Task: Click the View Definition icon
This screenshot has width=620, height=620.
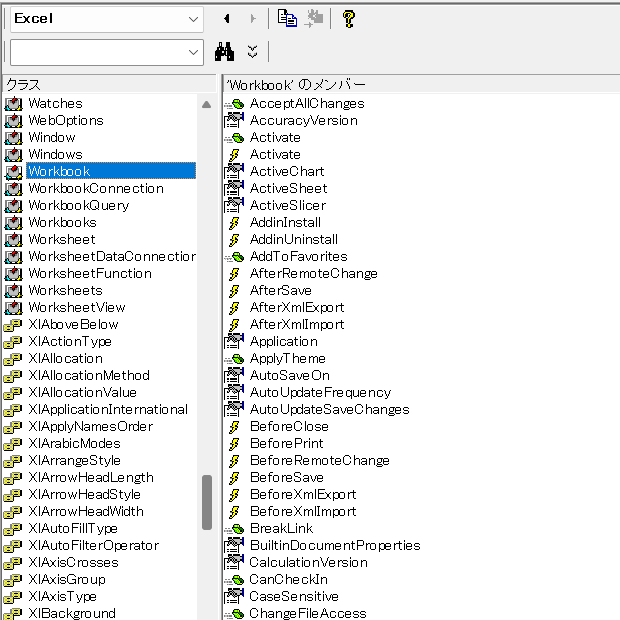Action: tap(314, 19)
